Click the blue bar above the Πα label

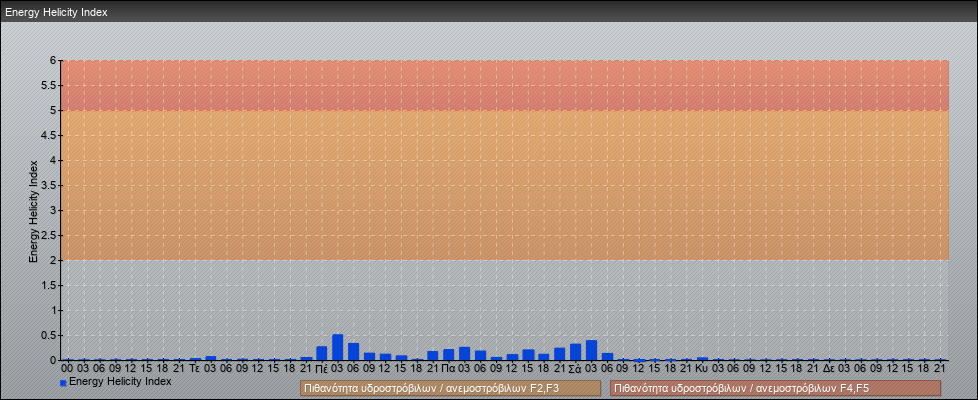point(448,354)
